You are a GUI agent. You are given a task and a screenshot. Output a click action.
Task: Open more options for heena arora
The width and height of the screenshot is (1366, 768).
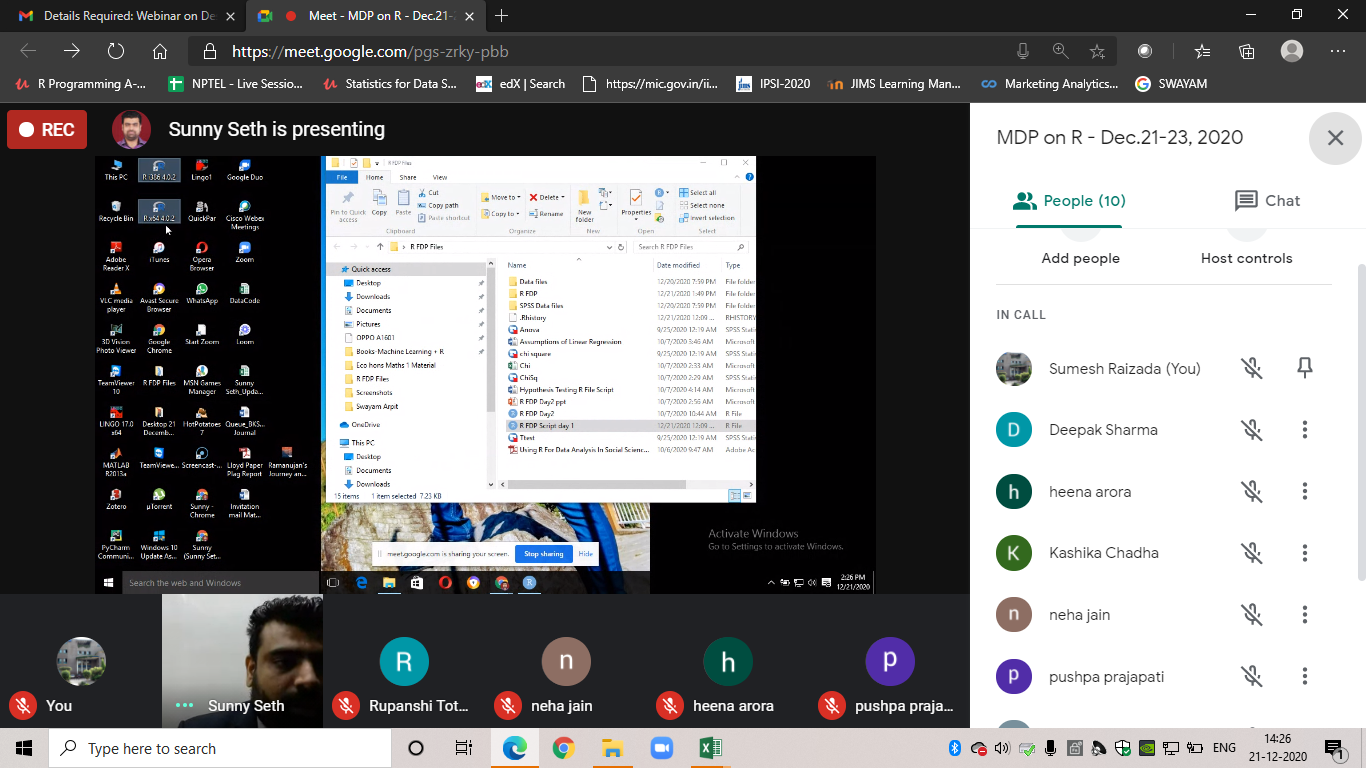tap(1305, 491)
